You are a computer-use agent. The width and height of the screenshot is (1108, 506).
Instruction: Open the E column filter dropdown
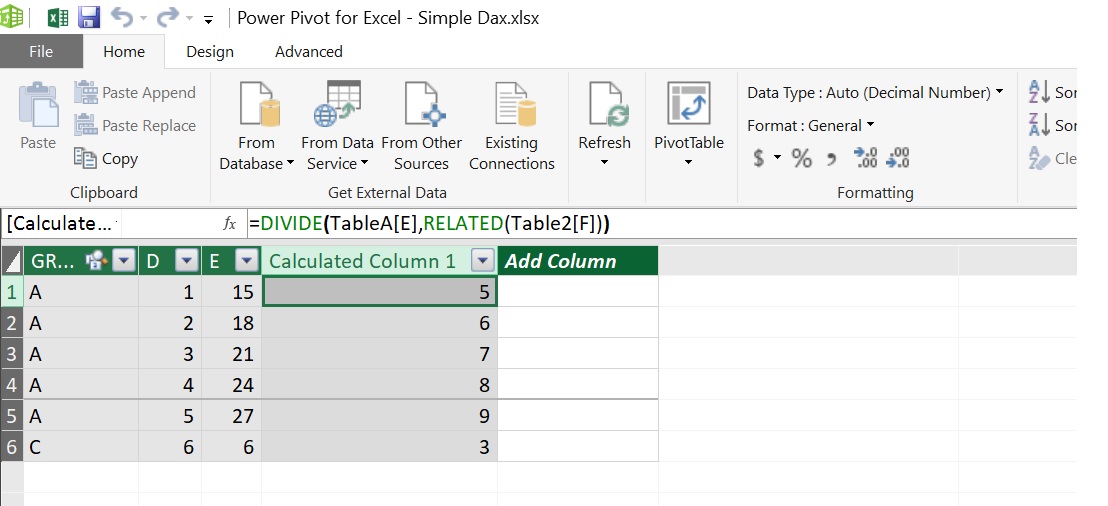point(247,261)
